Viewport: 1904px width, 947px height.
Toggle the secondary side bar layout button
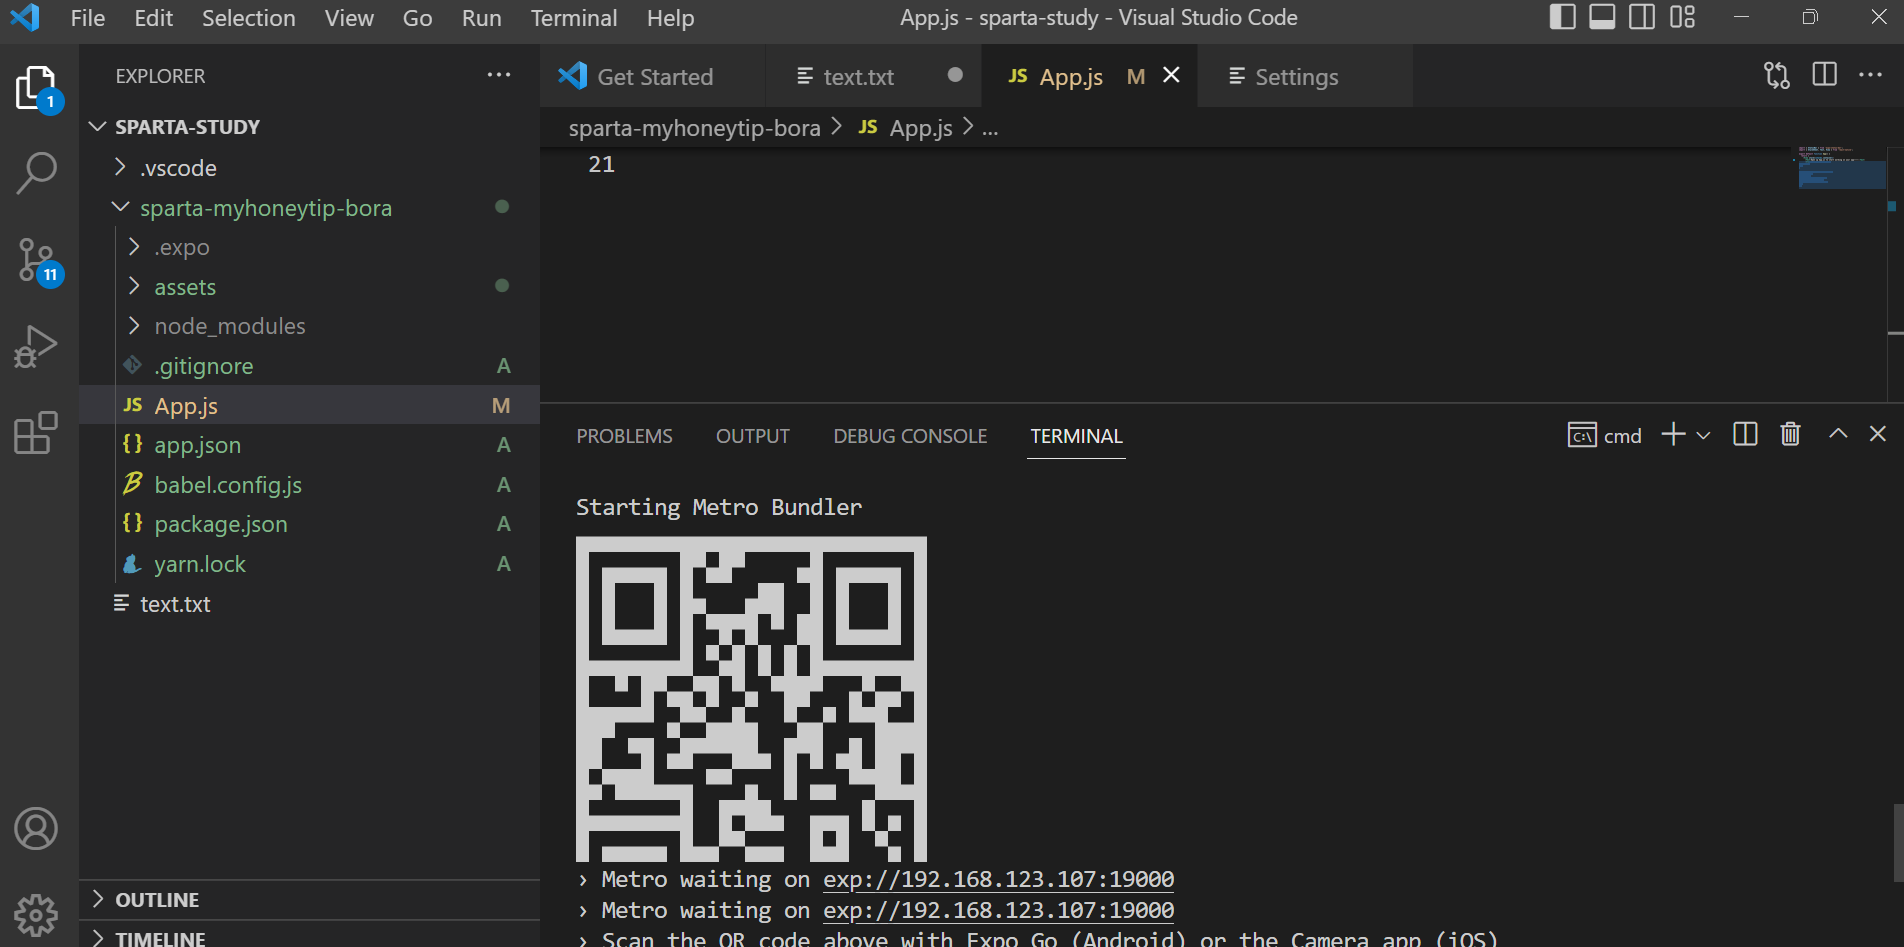1642,17
